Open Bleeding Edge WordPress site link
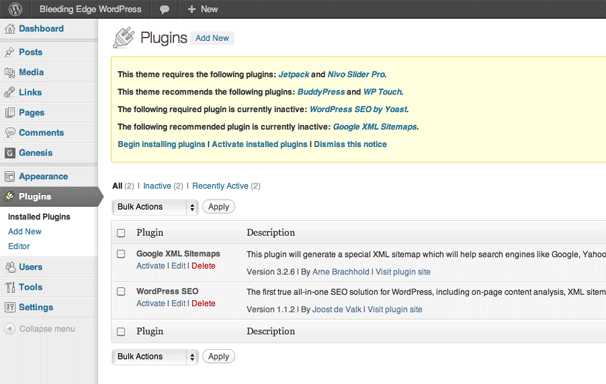 click(90, 9)
